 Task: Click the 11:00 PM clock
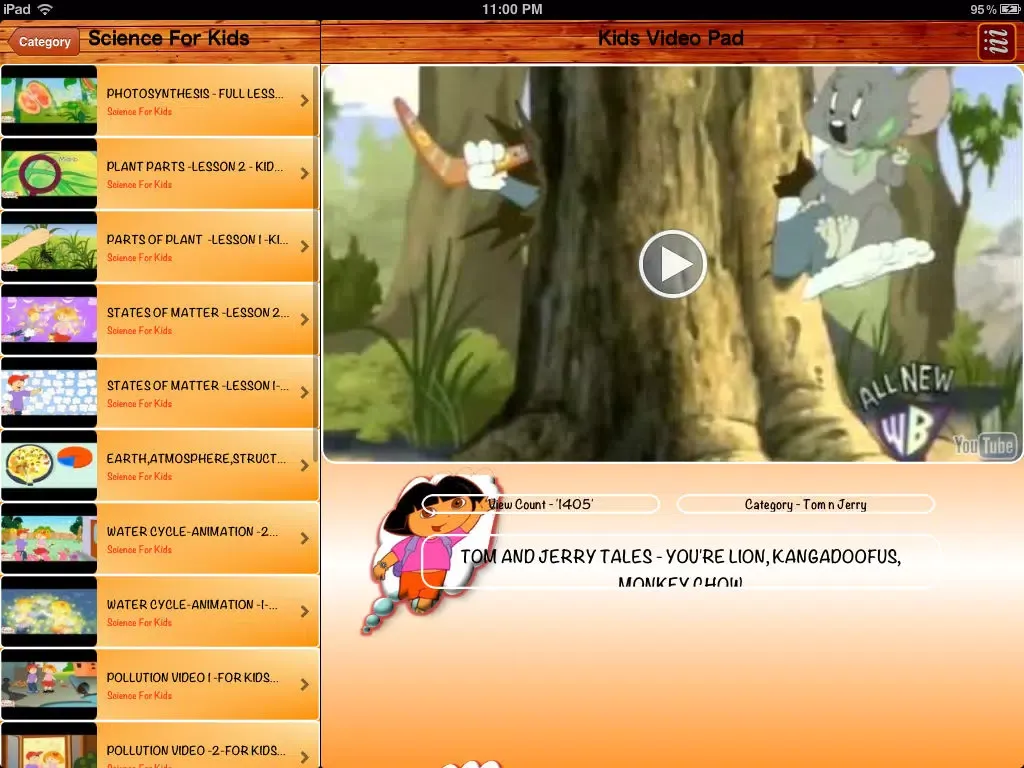point(512,9)
